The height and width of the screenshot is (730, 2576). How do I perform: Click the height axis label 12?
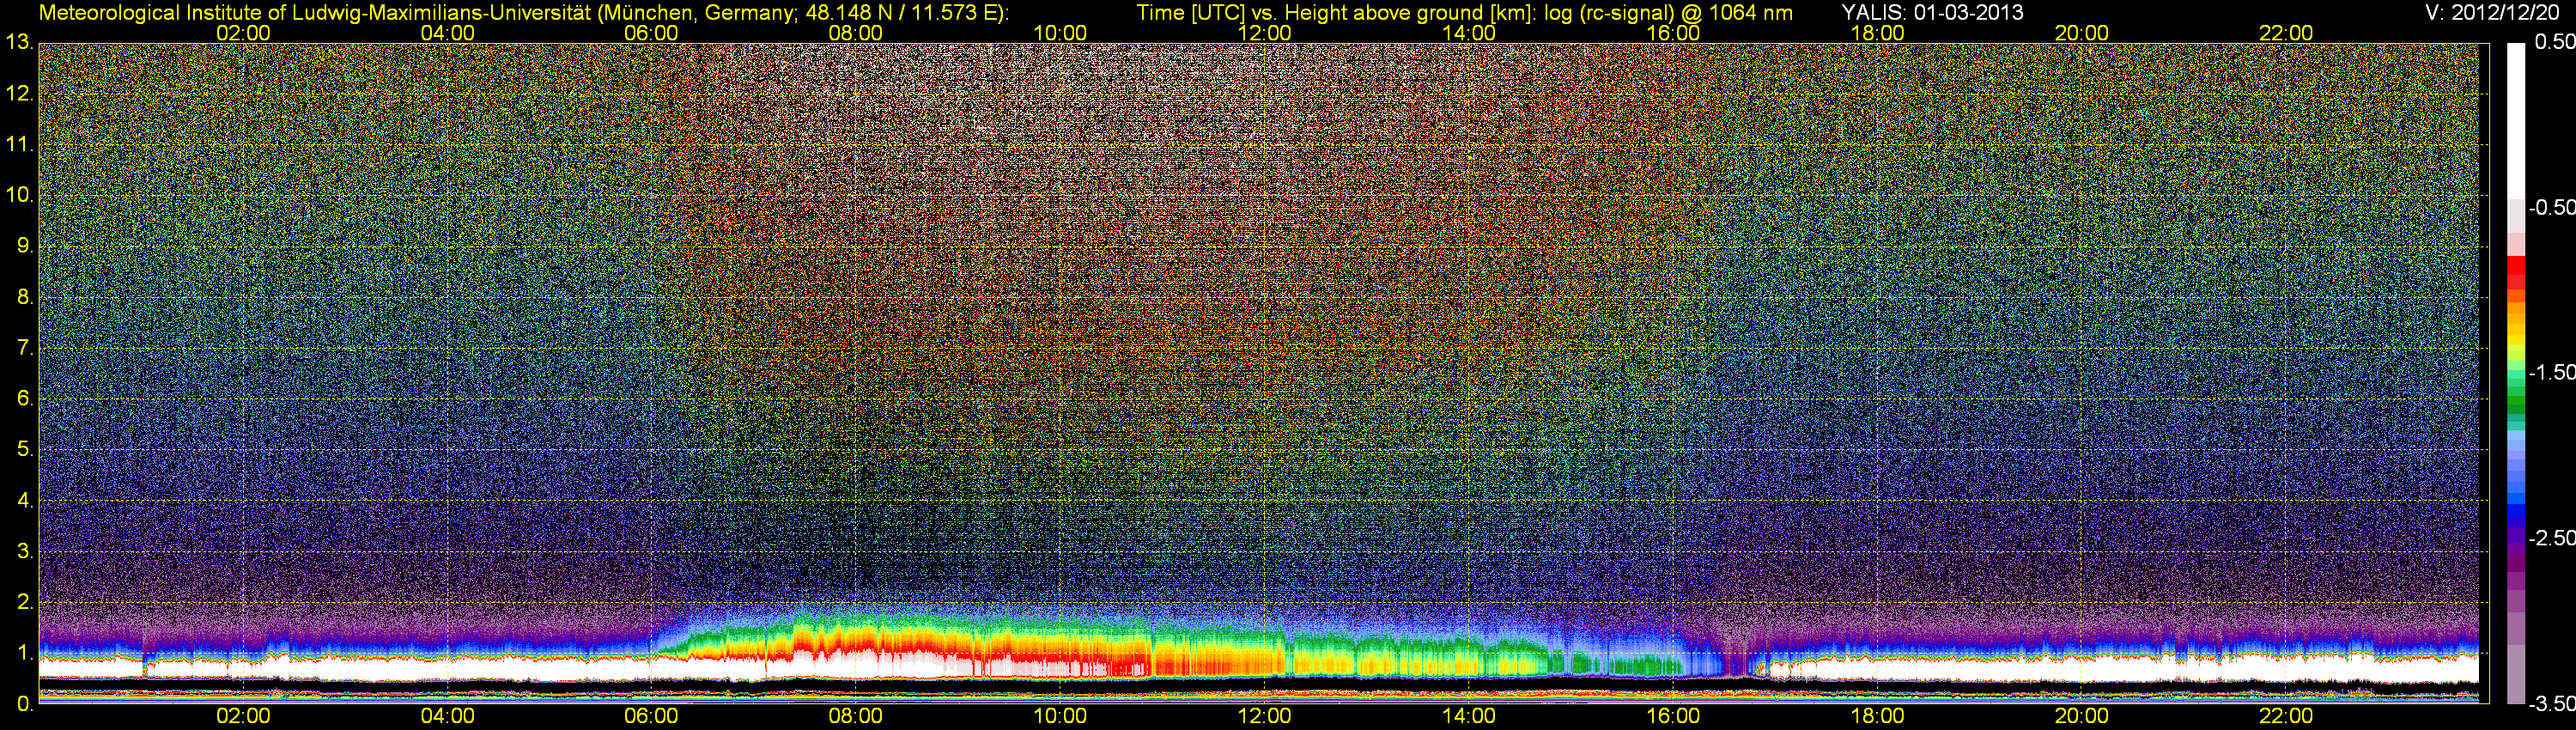(x=19, y=94)
